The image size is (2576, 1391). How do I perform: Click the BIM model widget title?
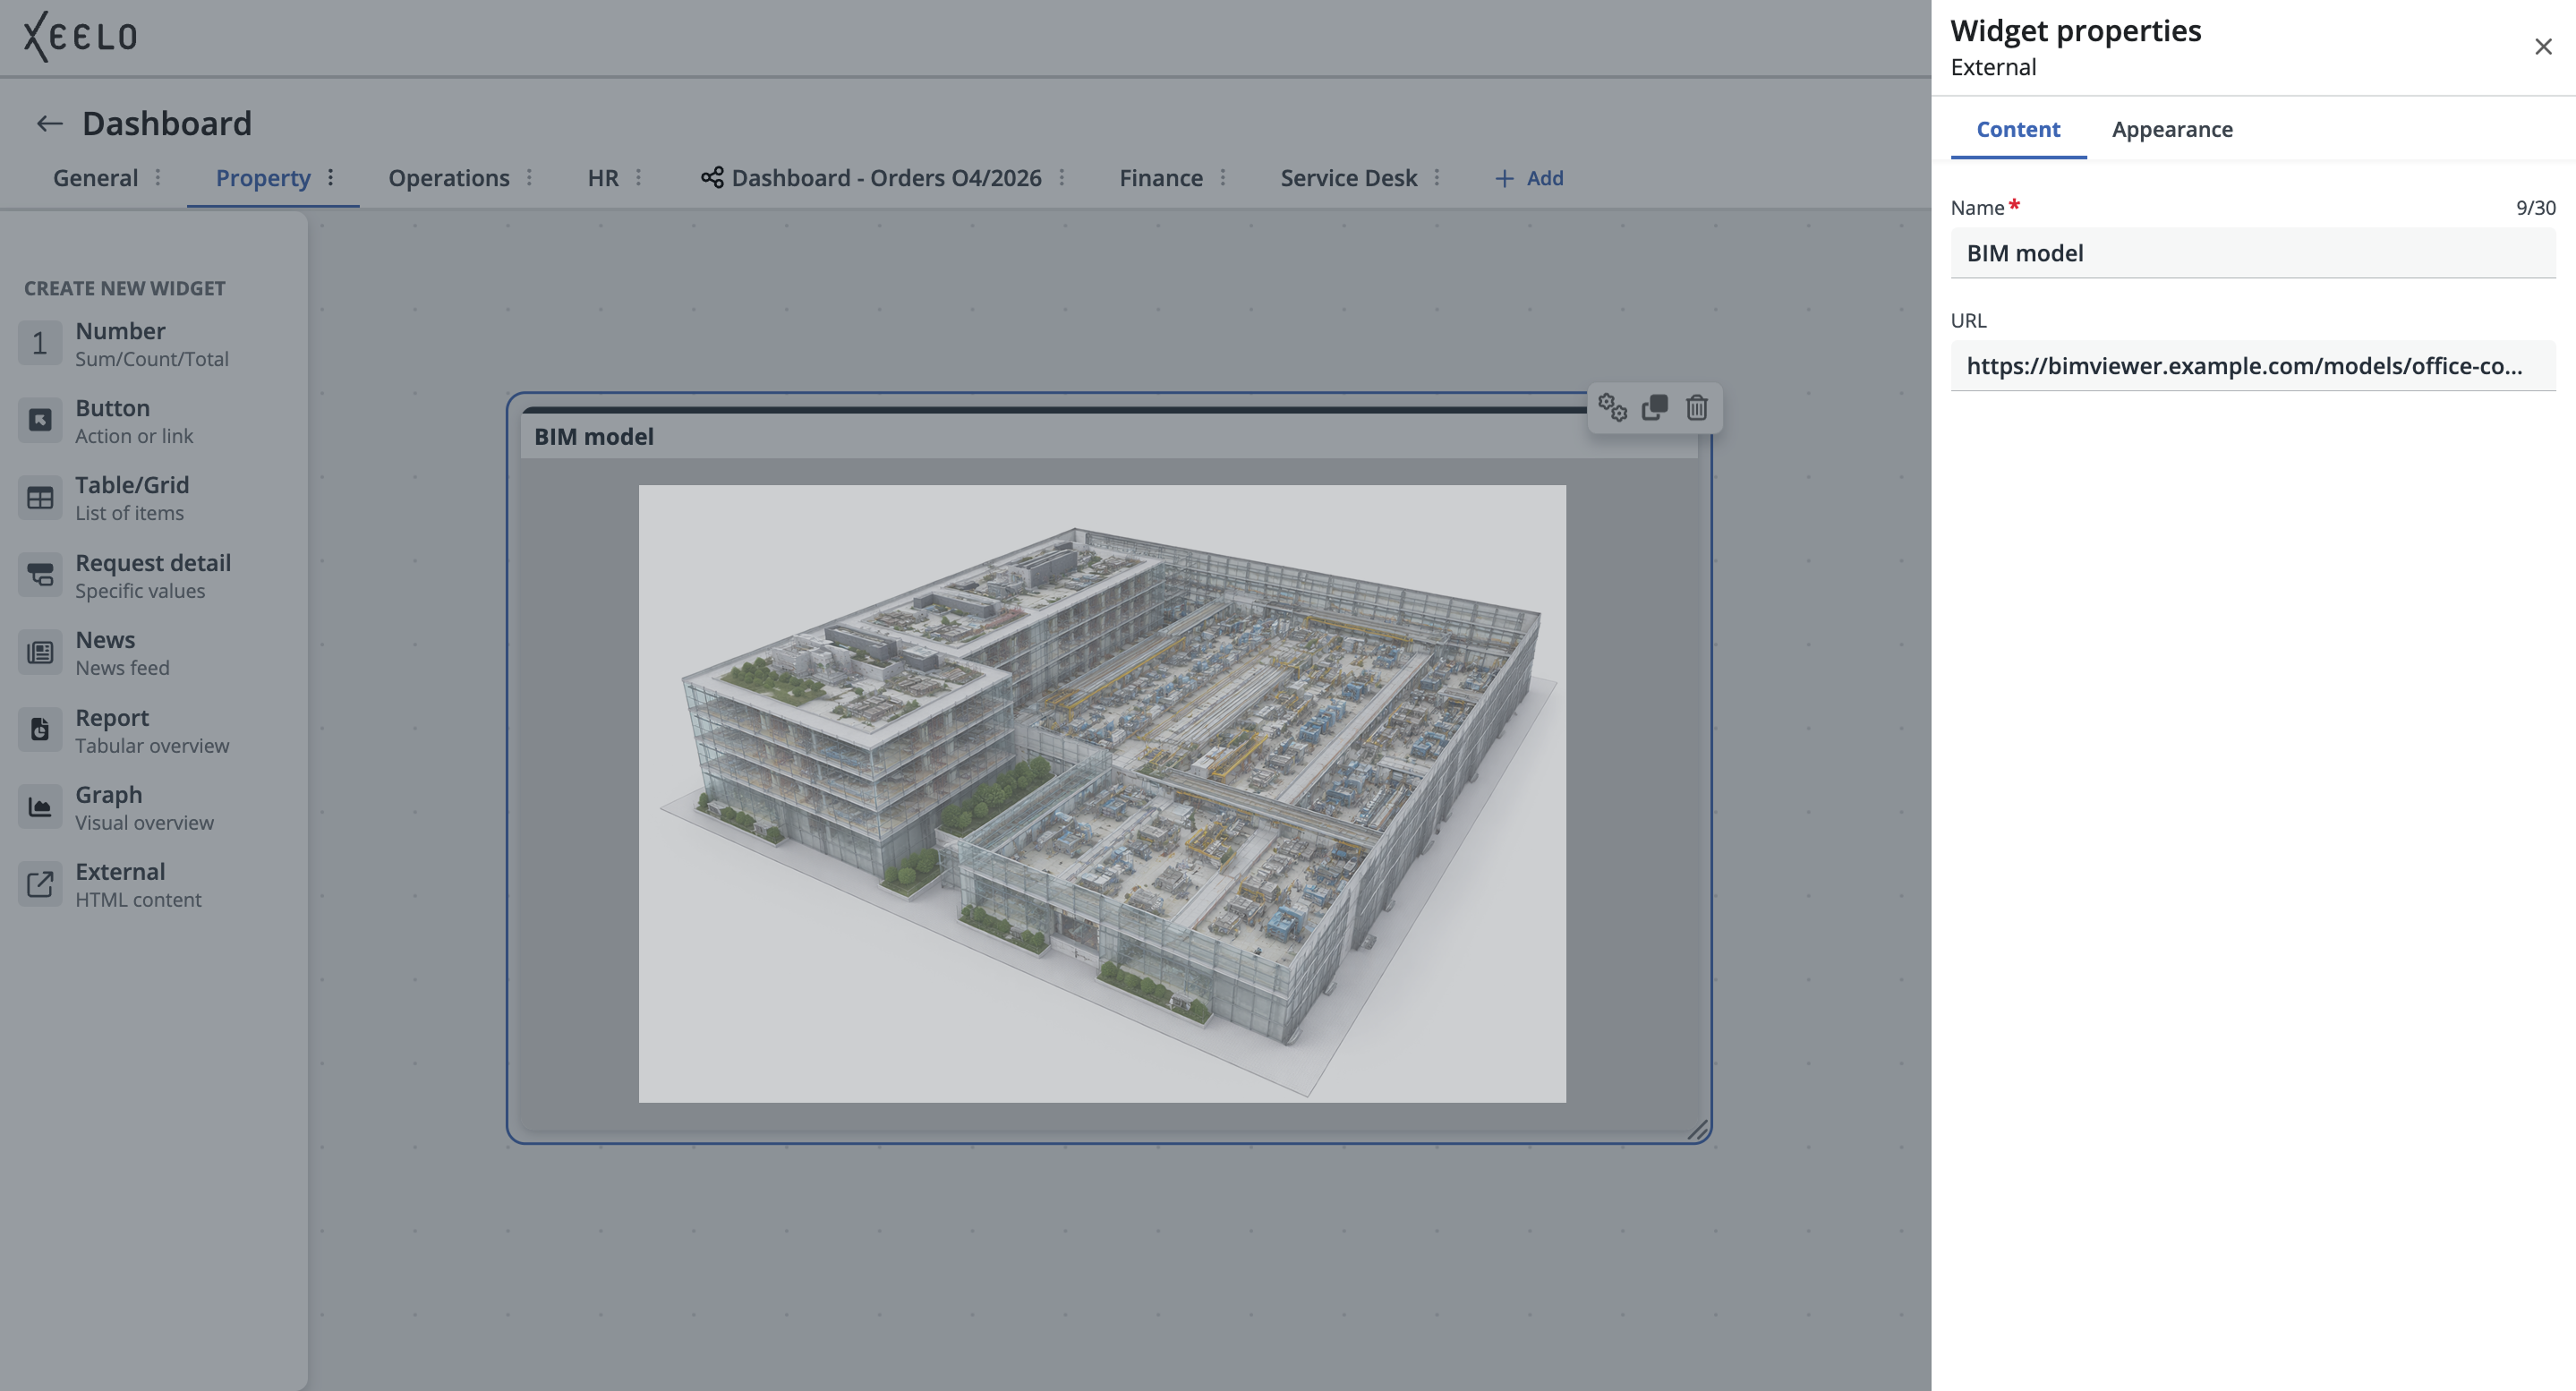point(594,437)
